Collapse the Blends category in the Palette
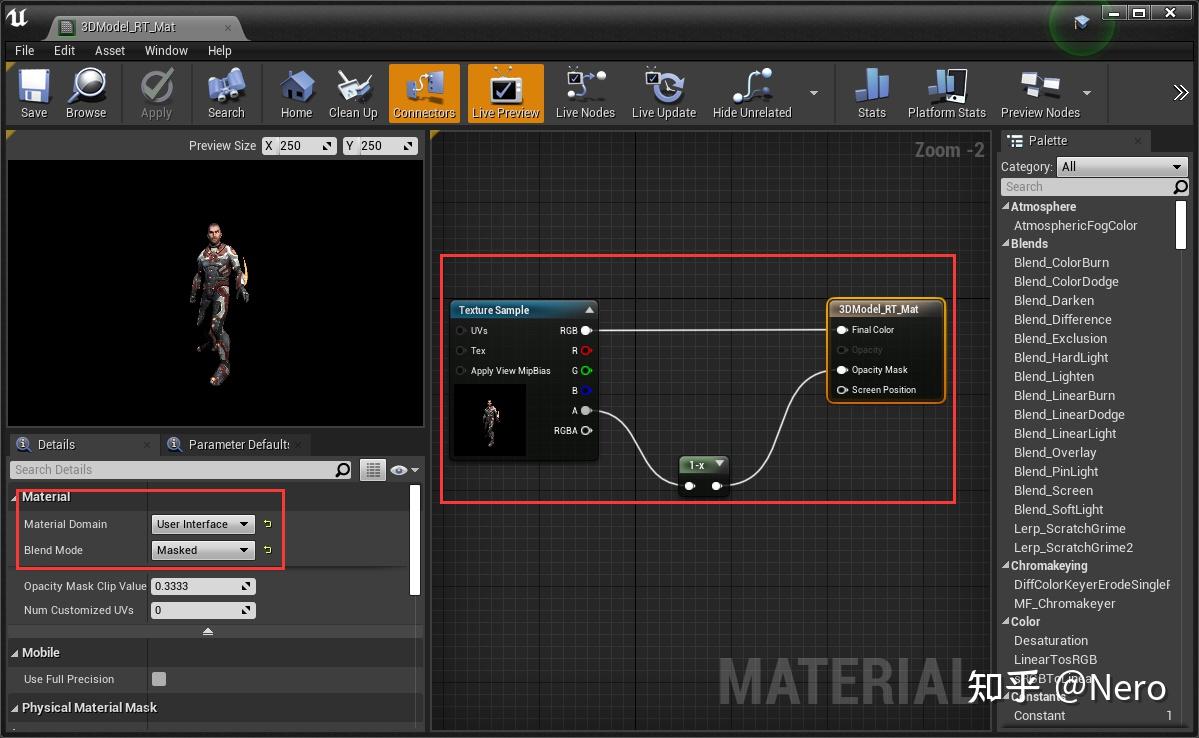The height and width of the screenshot is (738, 1199). coord(1009,243)
